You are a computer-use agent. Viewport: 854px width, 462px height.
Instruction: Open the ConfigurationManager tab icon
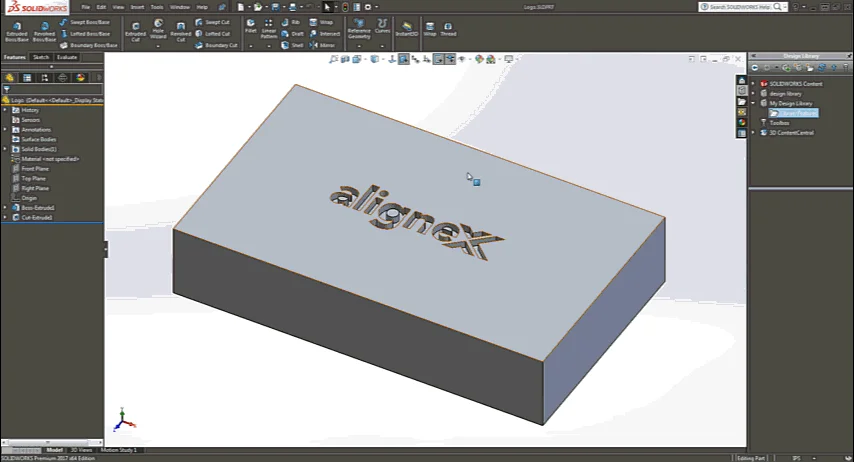pos(45,77)
